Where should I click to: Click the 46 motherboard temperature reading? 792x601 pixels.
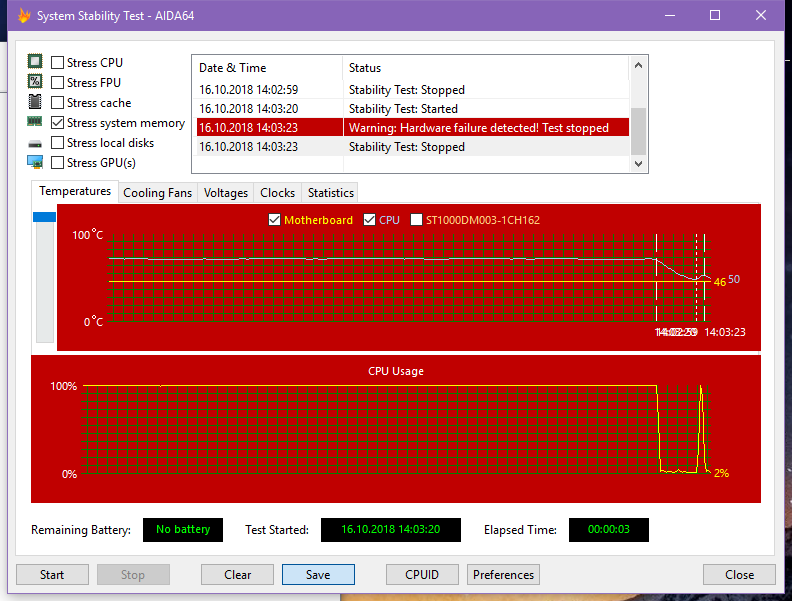(720, 282)
